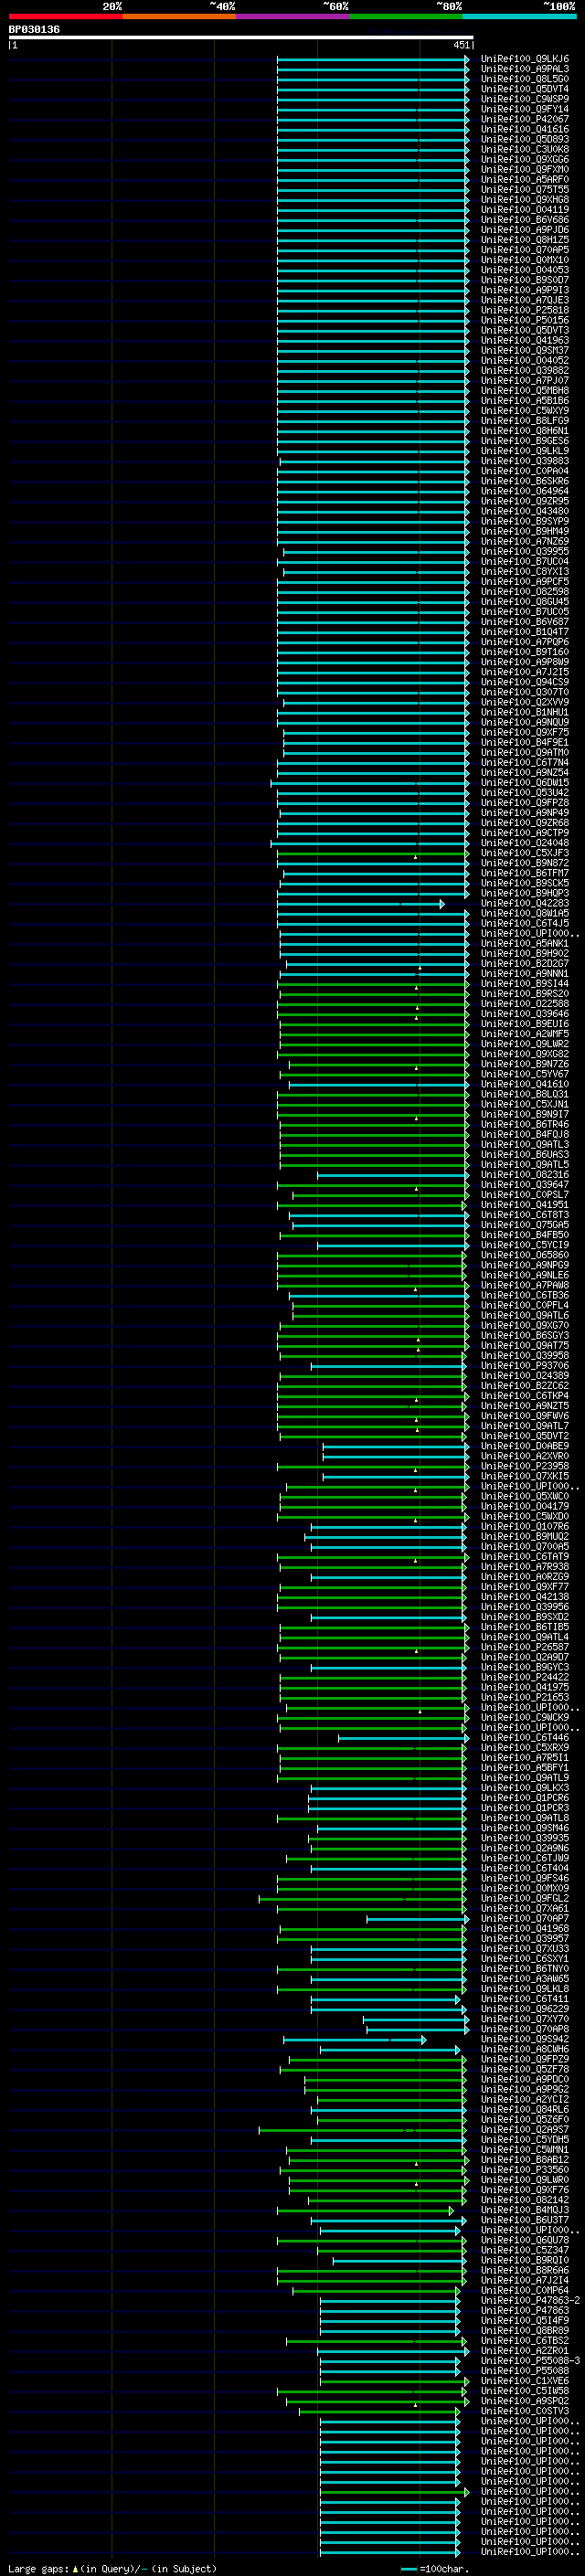Select hit label UniRef100_O04119
The width and height of the screenshot is (585, 2576).
(x=525, y=210)
